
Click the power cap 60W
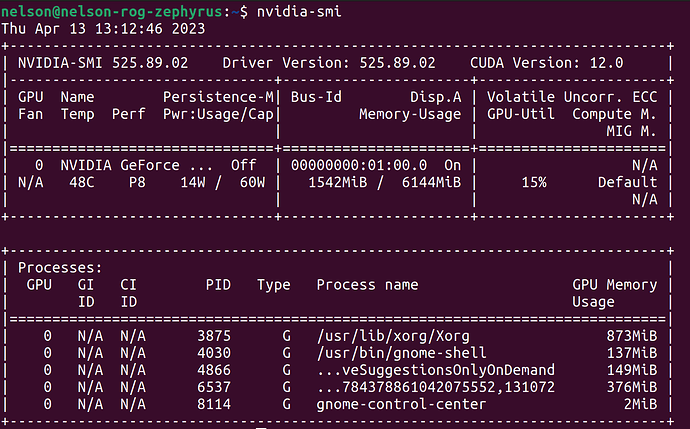click(252, 182)
